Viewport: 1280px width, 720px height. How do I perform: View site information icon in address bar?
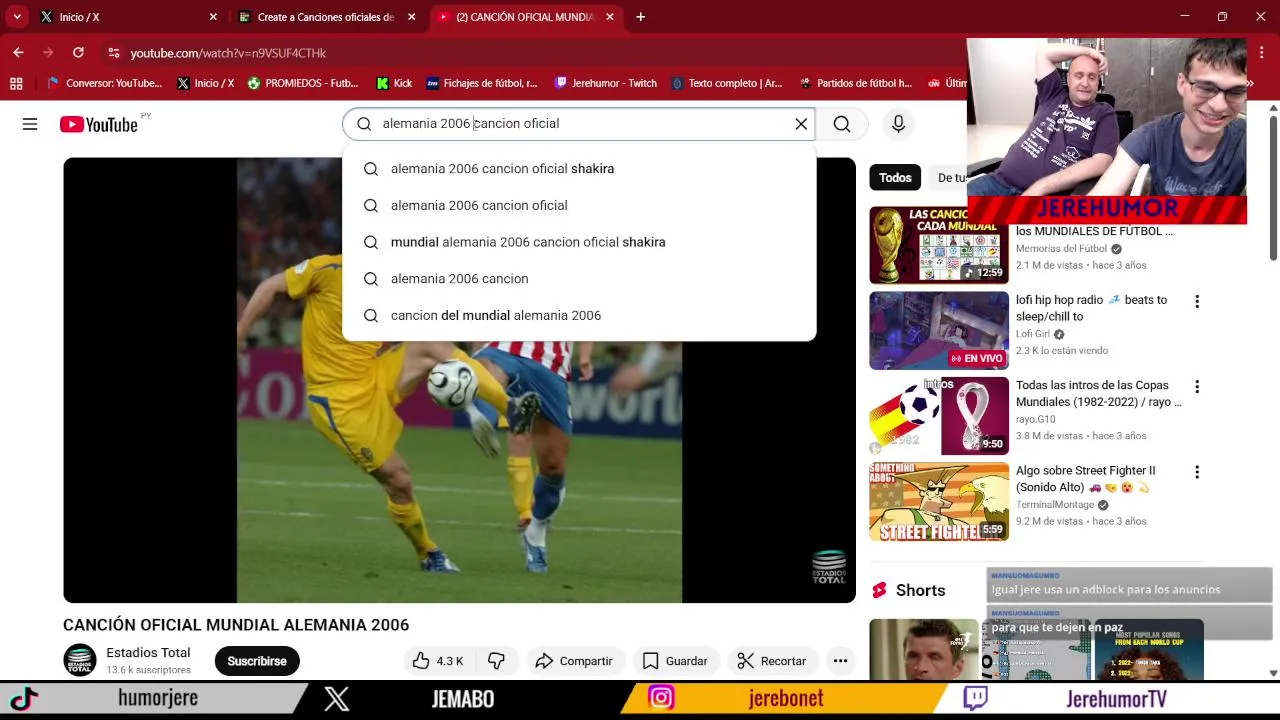[113, 53]
